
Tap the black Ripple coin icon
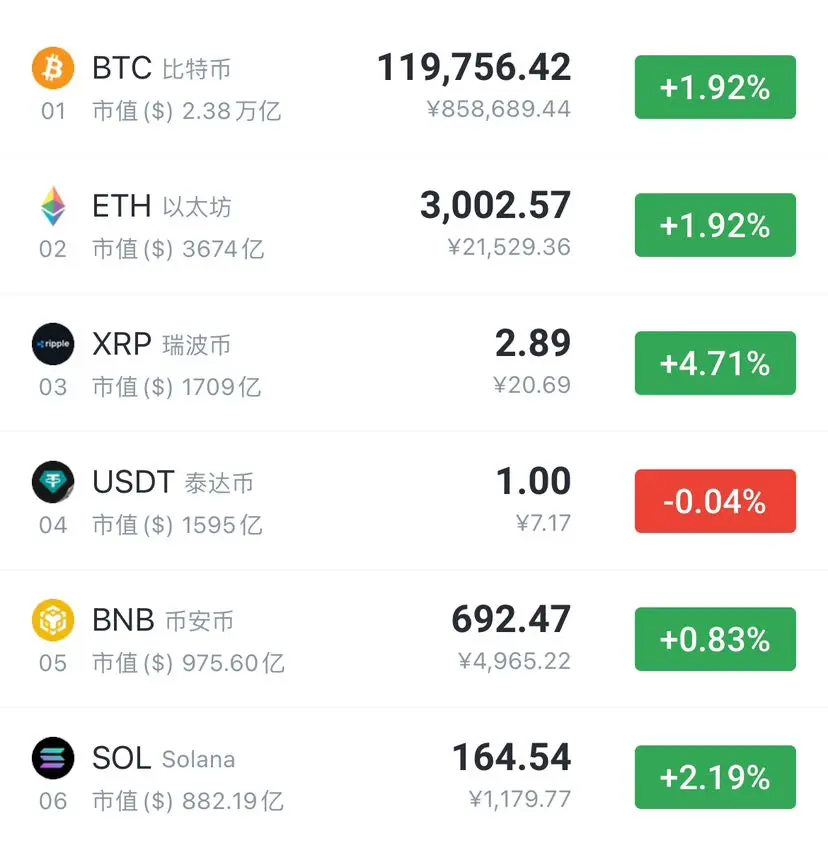pyautogui.click(x=53, y=344)
